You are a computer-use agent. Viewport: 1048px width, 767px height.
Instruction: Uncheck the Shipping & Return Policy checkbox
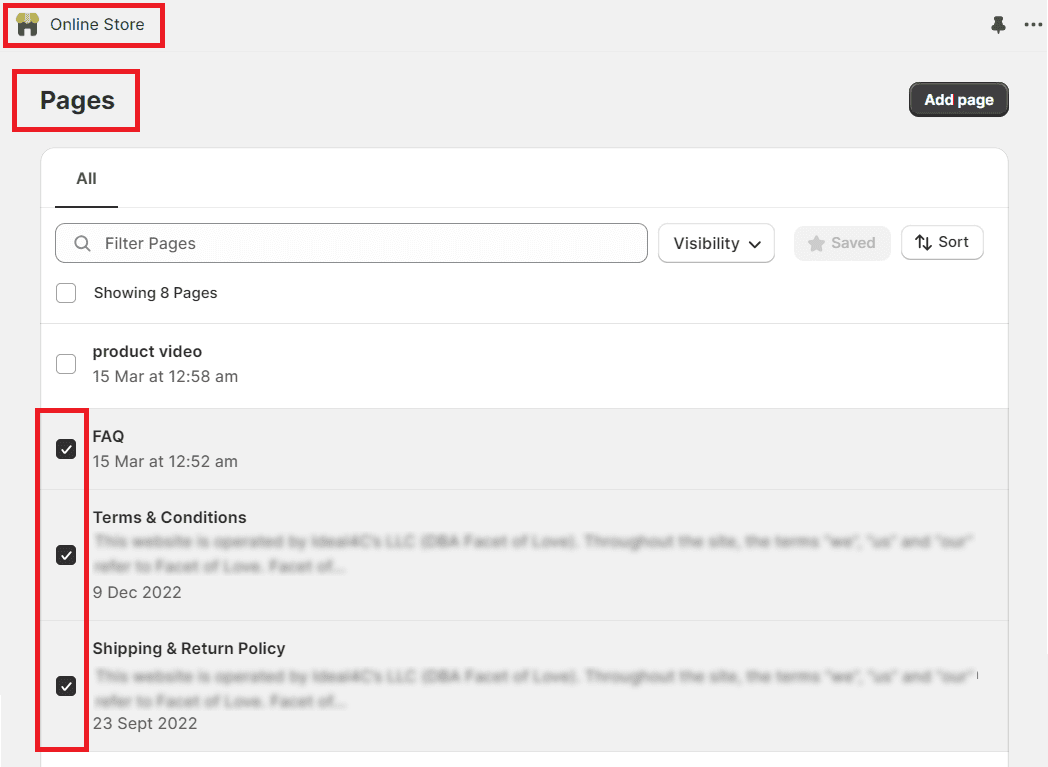66,686
